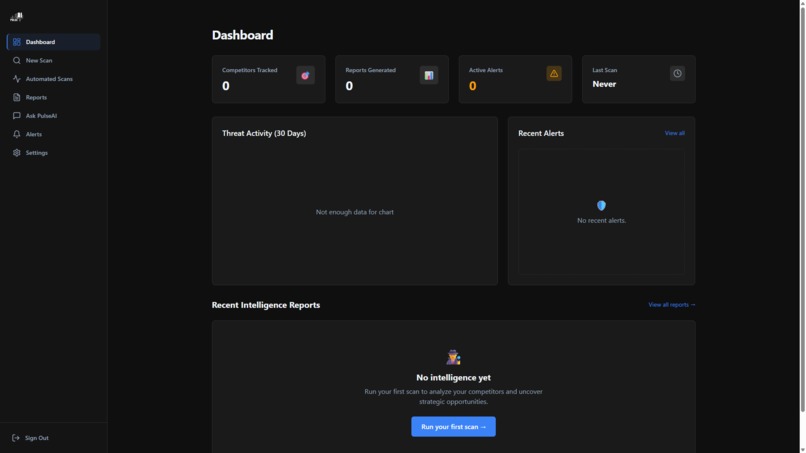Select Sign Out label

pyautogui.click(x=36, y=438)
